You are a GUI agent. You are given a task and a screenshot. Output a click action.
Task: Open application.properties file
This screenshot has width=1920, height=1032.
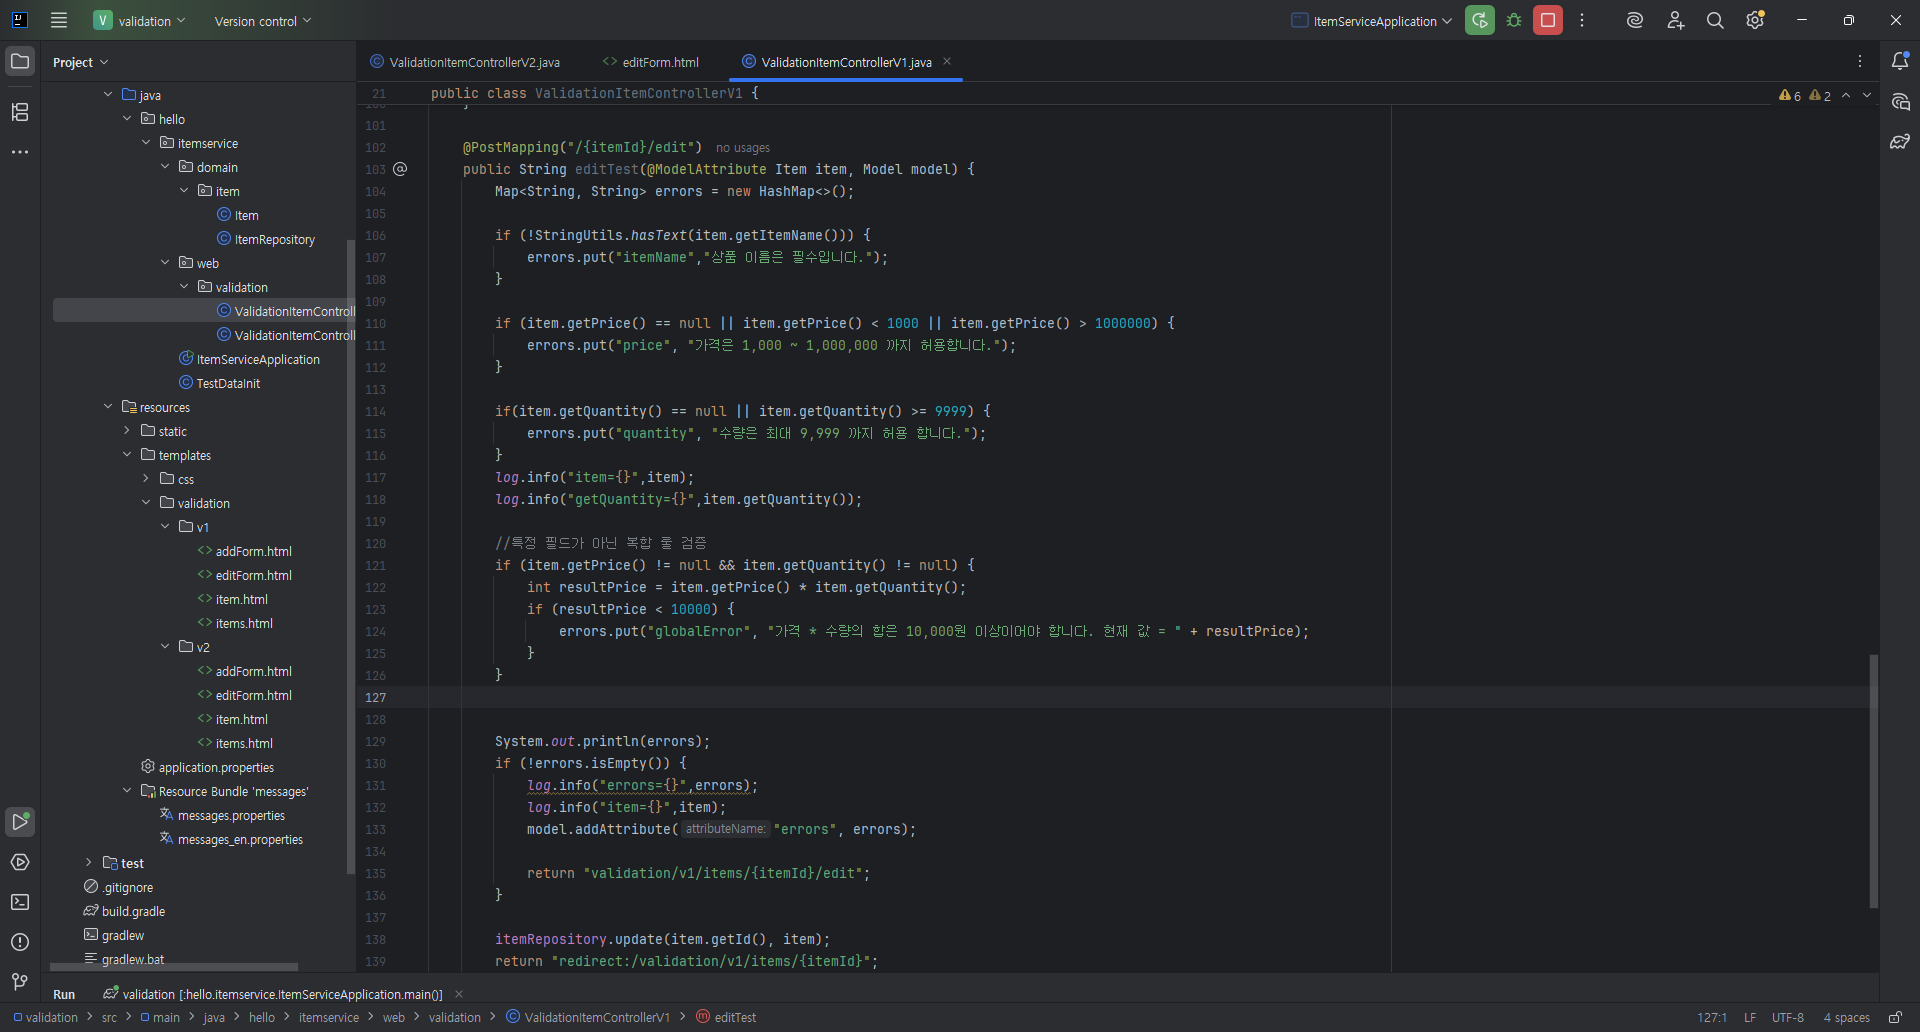208,767
